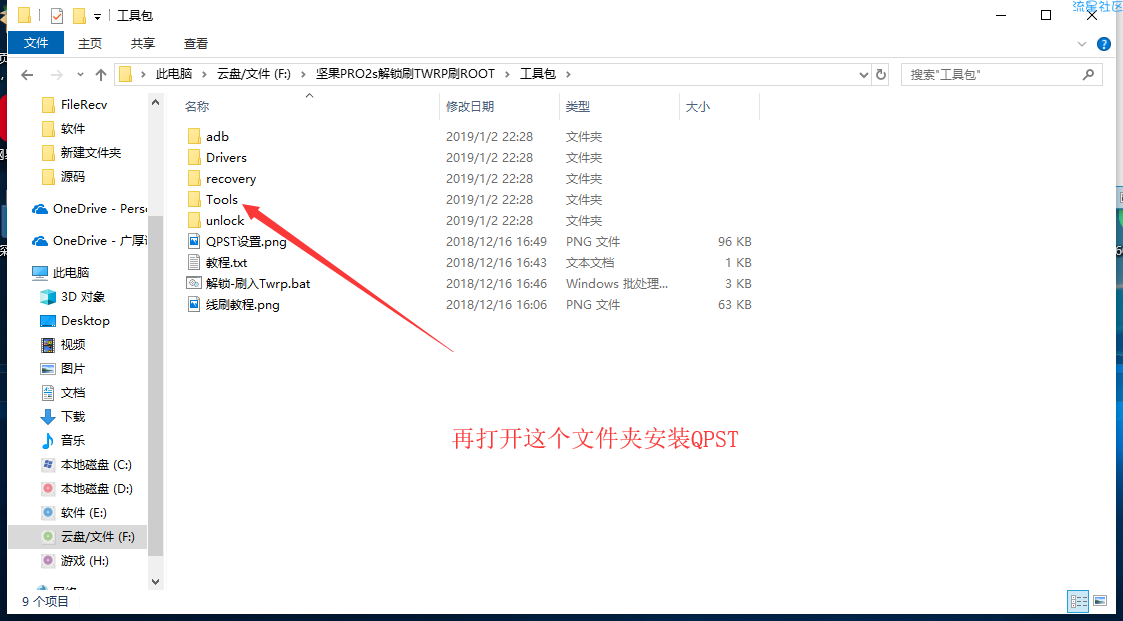This screenshot has width=1123, height=621.
Task: Open the 文件 menu tab
Action: pyautogui.click(x=36, y=43)
